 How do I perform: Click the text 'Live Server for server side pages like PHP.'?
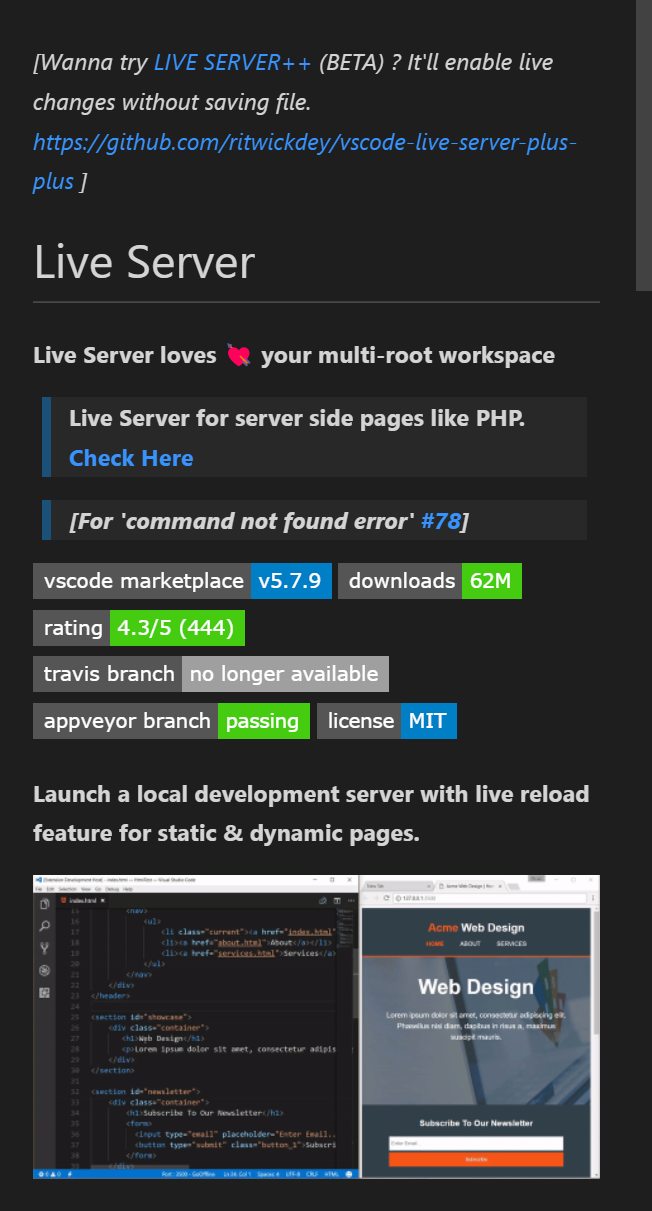297,418
